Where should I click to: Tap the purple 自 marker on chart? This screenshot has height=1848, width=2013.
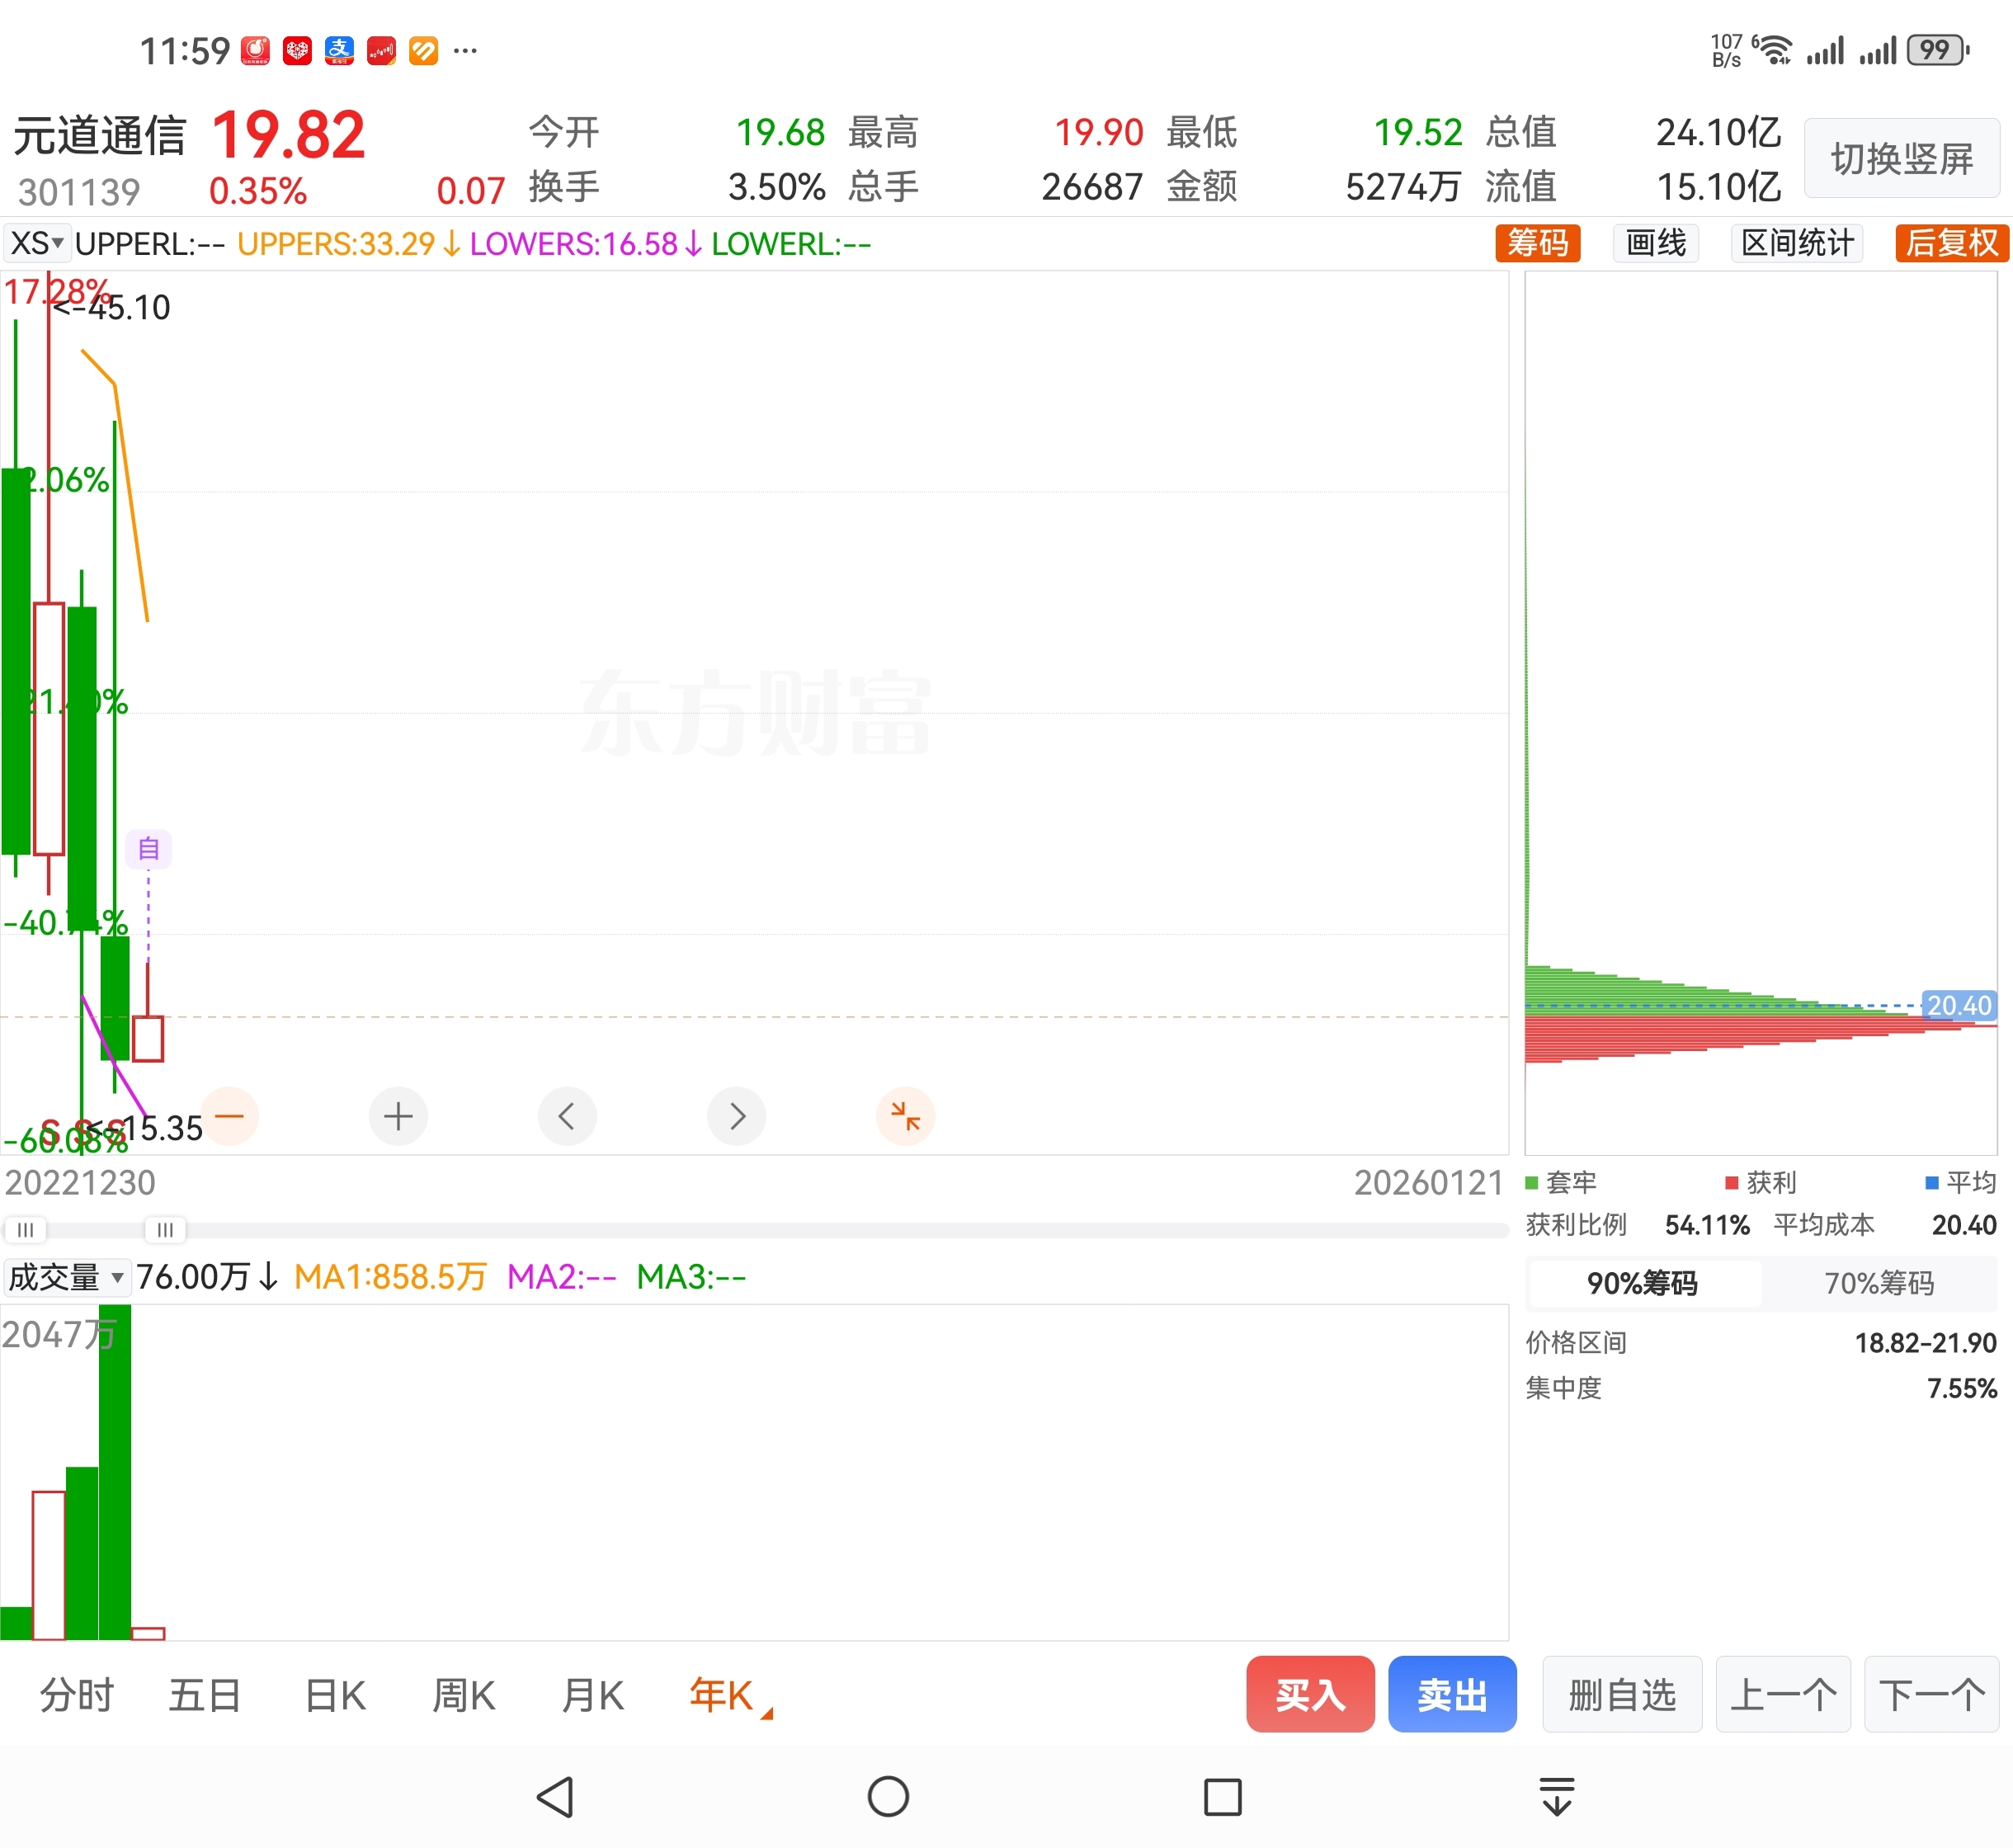pos(149,849)
